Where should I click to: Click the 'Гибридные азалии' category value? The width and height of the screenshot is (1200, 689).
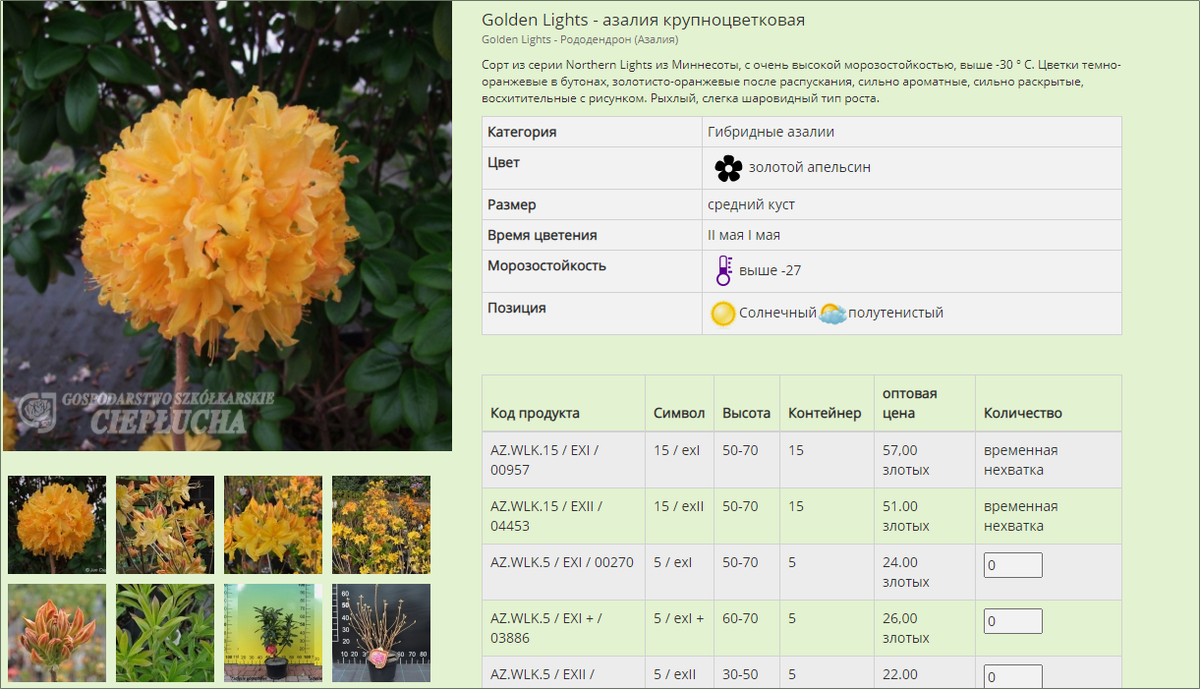point(771,132)
